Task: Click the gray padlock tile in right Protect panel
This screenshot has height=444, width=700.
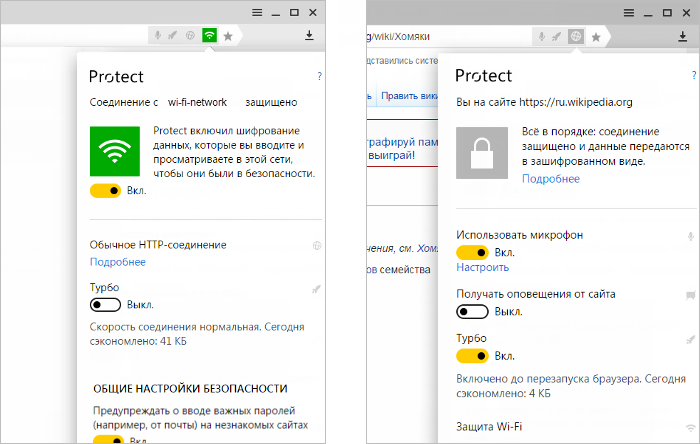Action: point(482,153)
